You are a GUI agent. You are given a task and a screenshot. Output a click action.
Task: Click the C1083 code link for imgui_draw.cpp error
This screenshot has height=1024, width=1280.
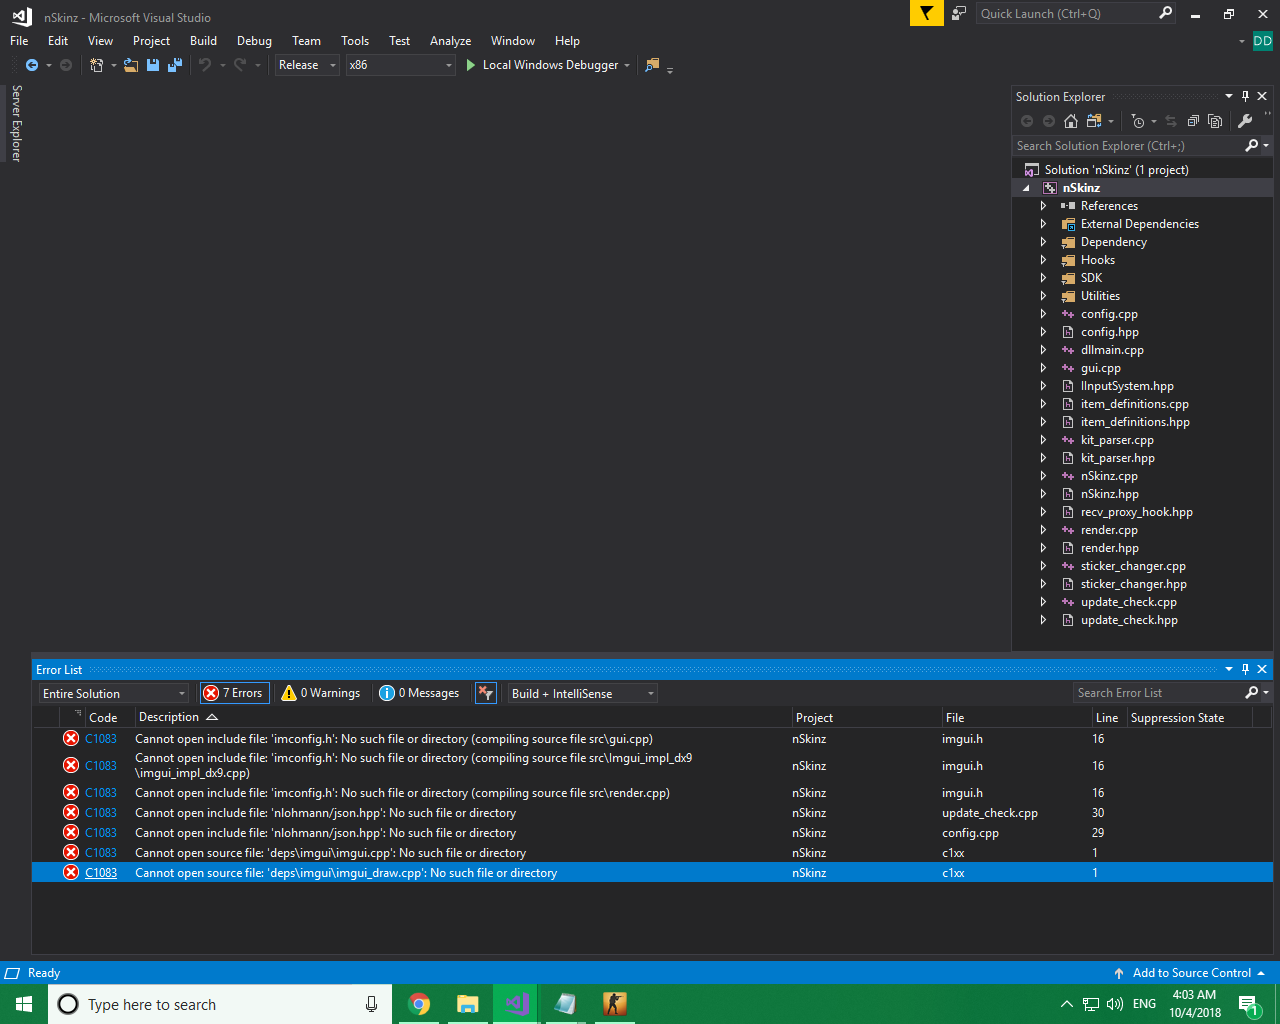pos(101,873)
